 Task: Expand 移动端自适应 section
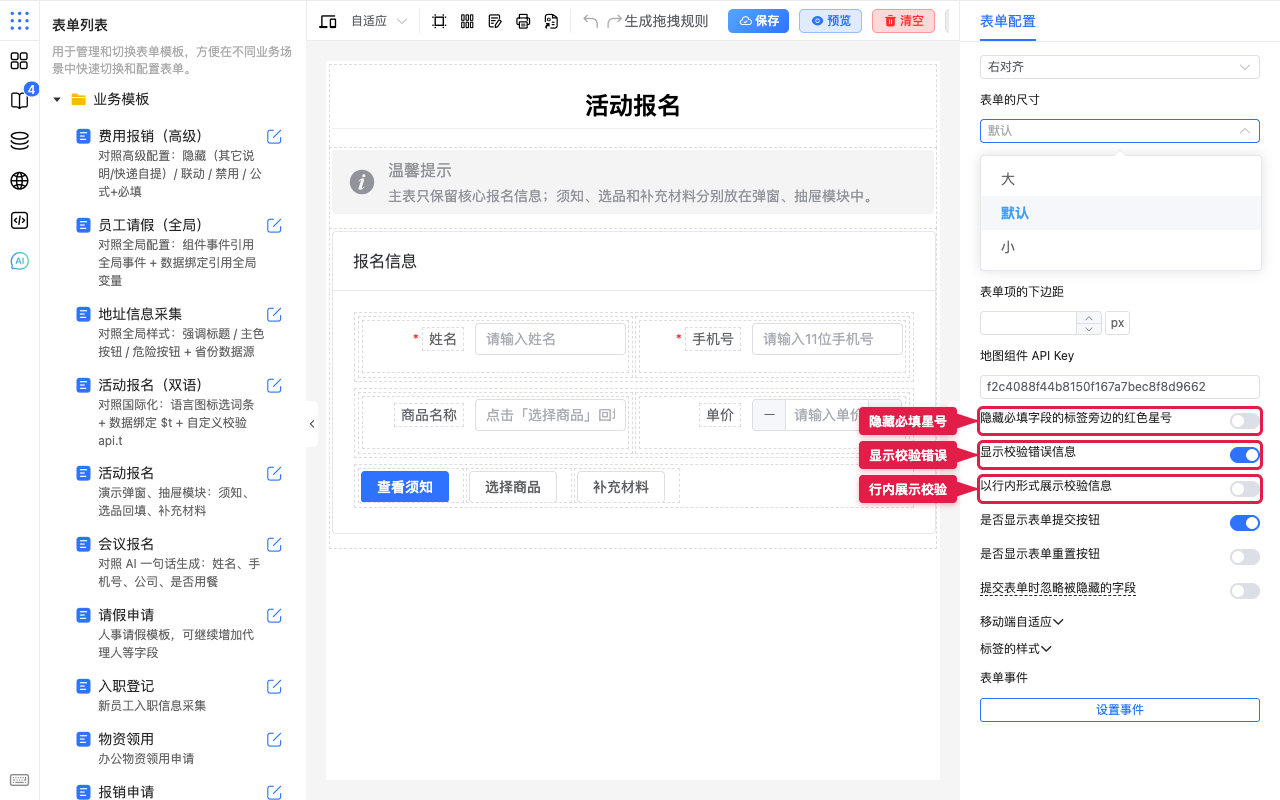pos(1022,622)
